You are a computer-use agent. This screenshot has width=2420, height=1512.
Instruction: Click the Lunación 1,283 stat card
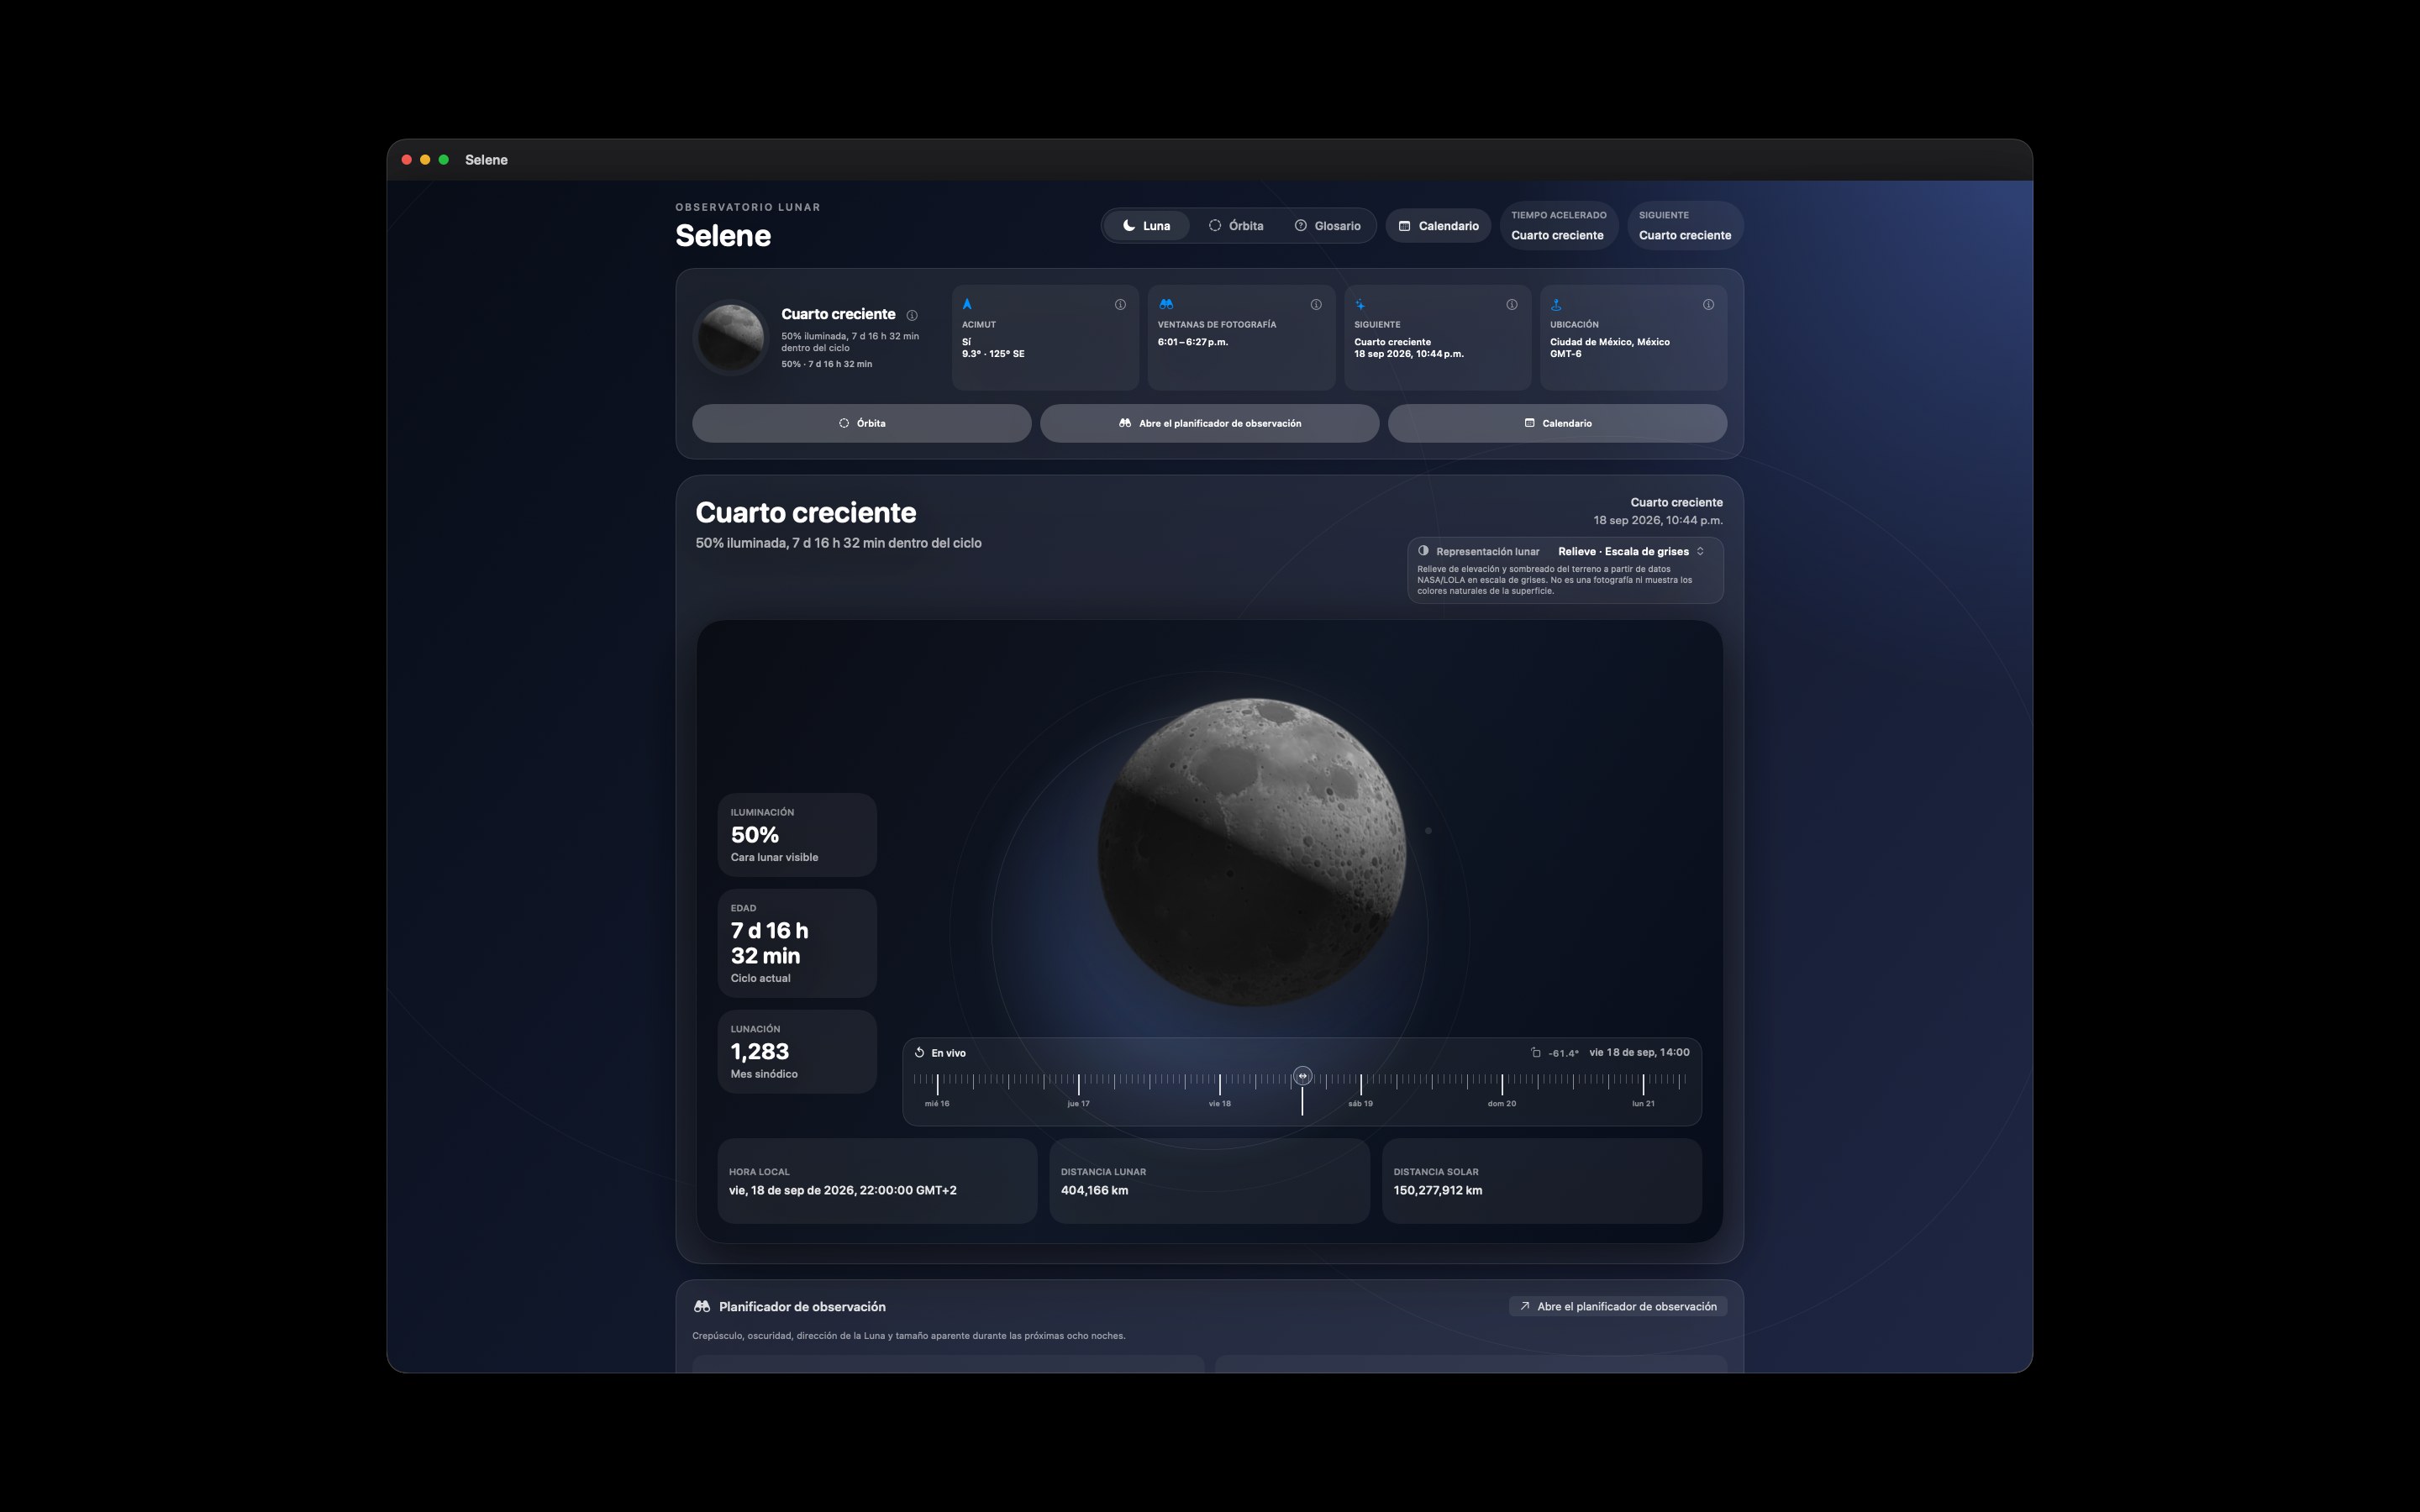click(797, 1051)
